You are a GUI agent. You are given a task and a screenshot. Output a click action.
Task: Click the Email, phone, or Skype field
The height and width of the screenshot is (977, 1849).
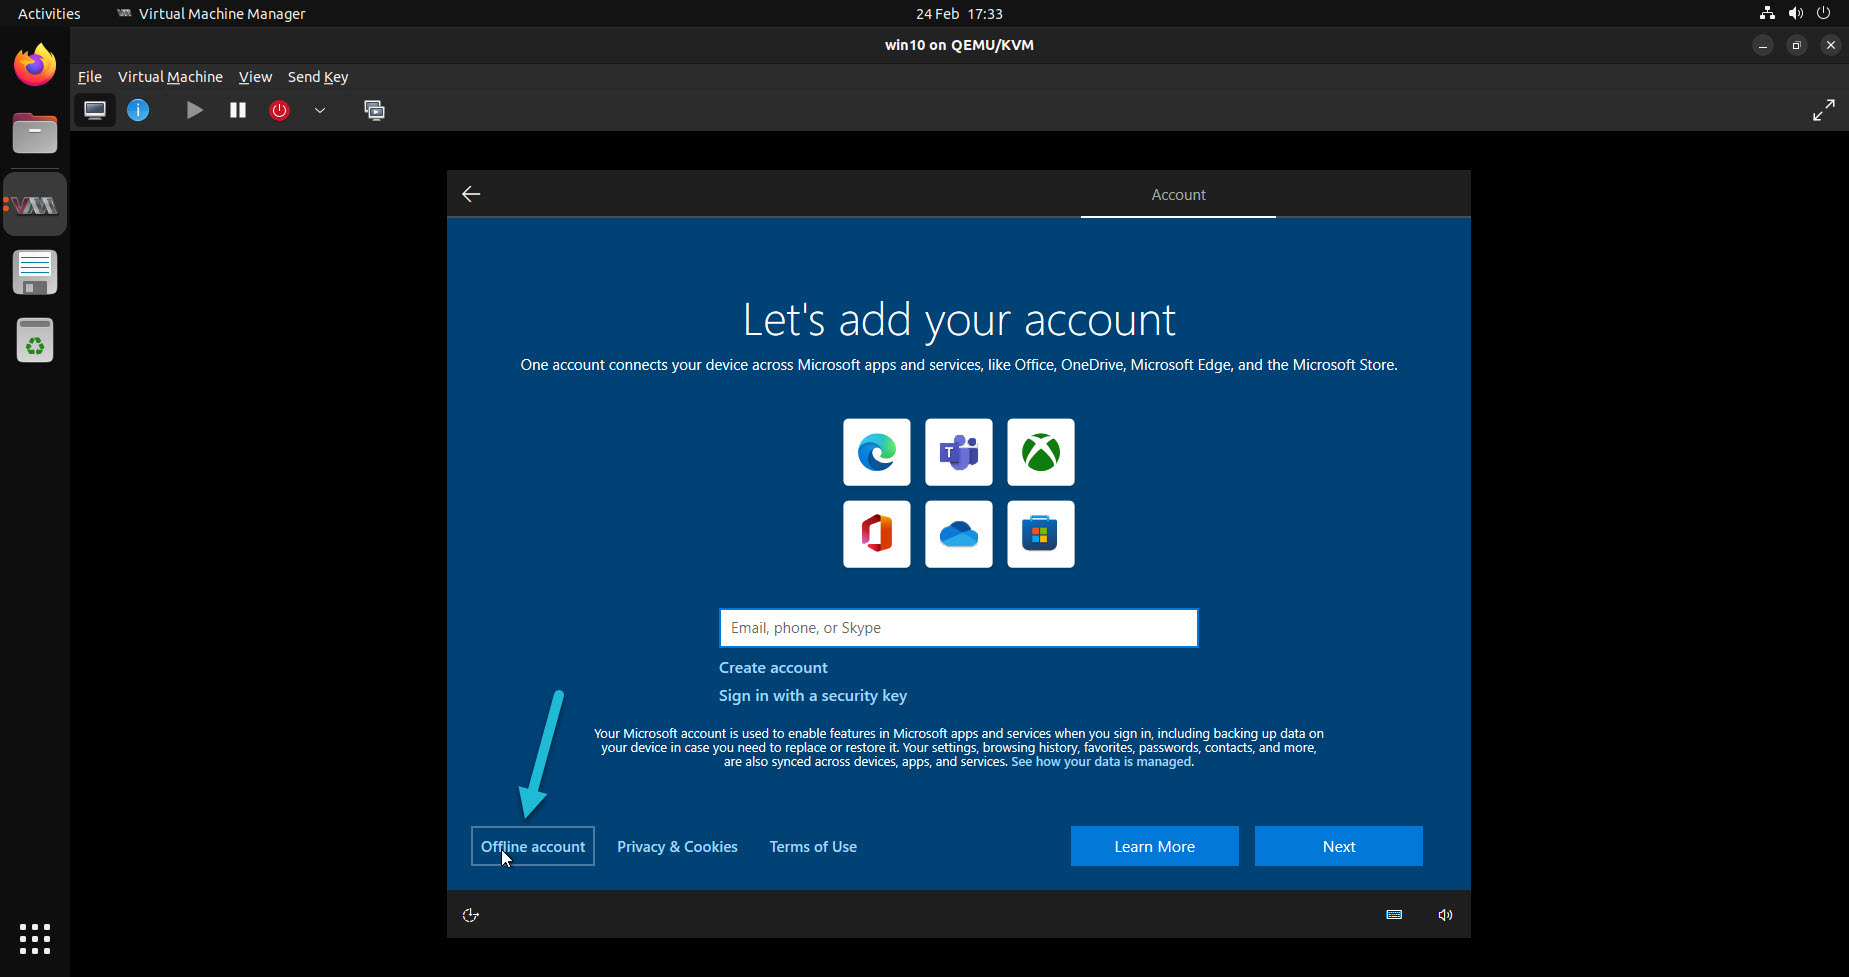point(958,627)
